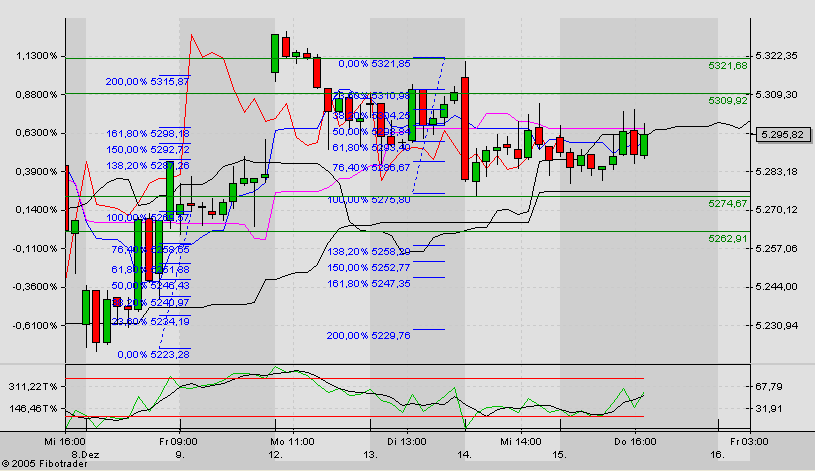
Task: Click indicator scale value 311,22T%
Action: (x=33, y=387)
